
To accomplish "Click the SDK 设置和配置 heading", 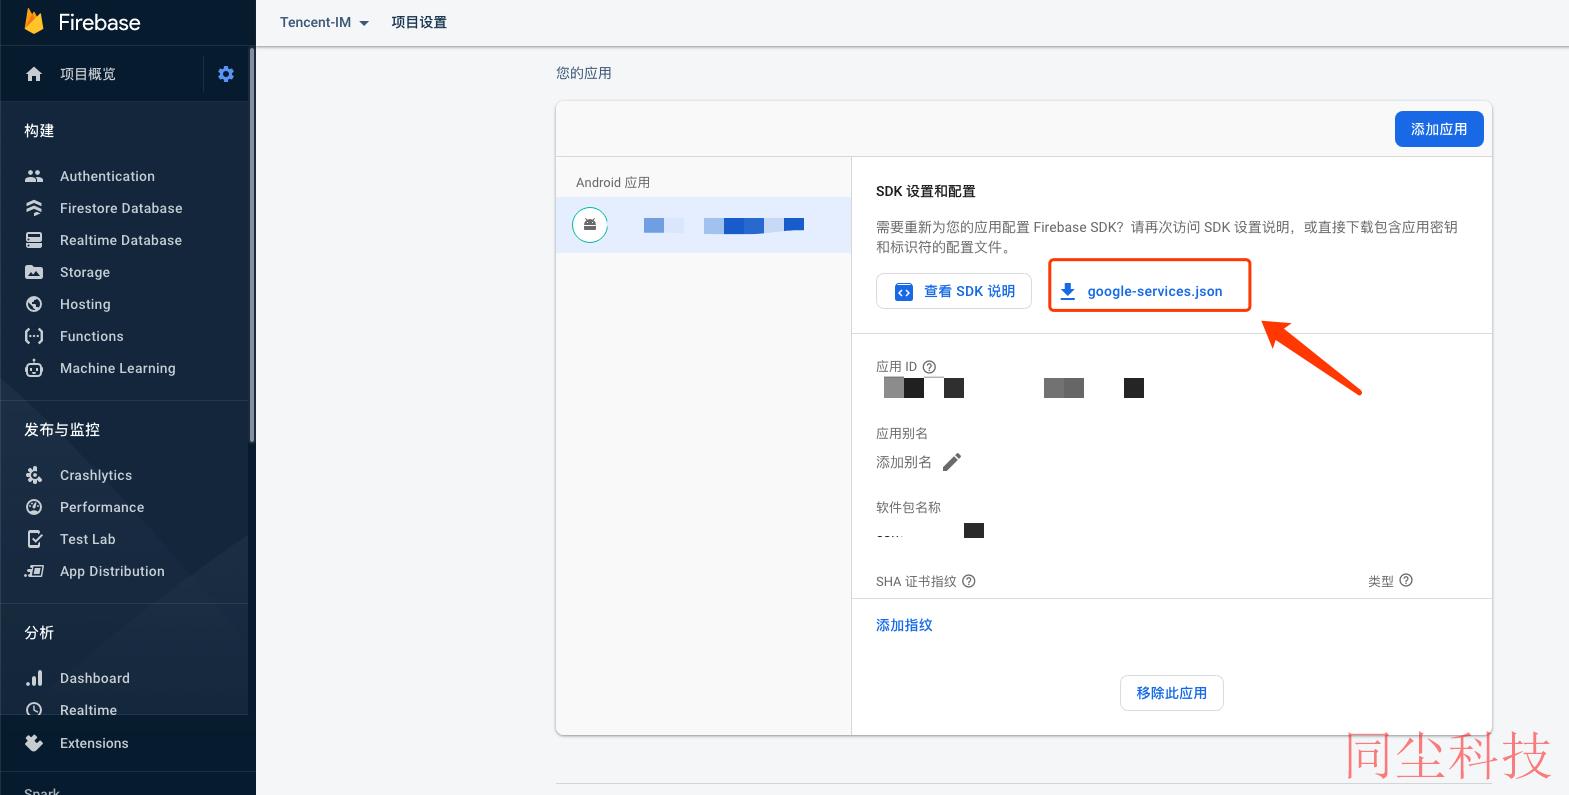I will [926, 191].
